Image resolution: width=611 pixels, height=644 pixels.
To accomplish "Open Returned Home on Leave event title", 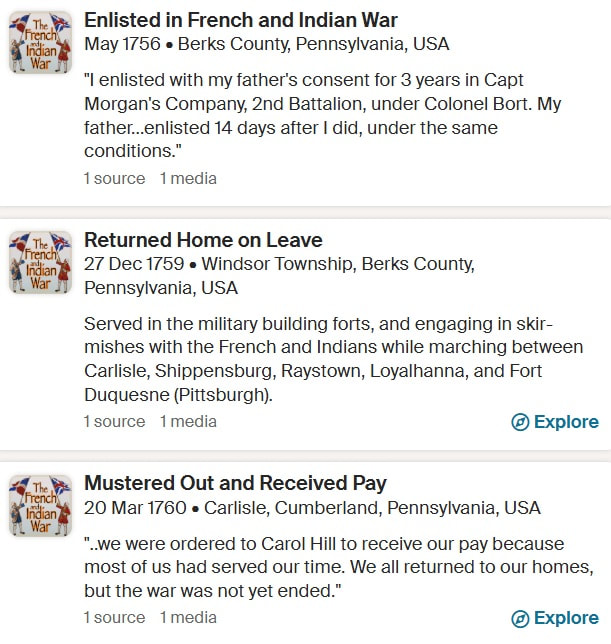I will pyautogui.click(x=203, y=240).
